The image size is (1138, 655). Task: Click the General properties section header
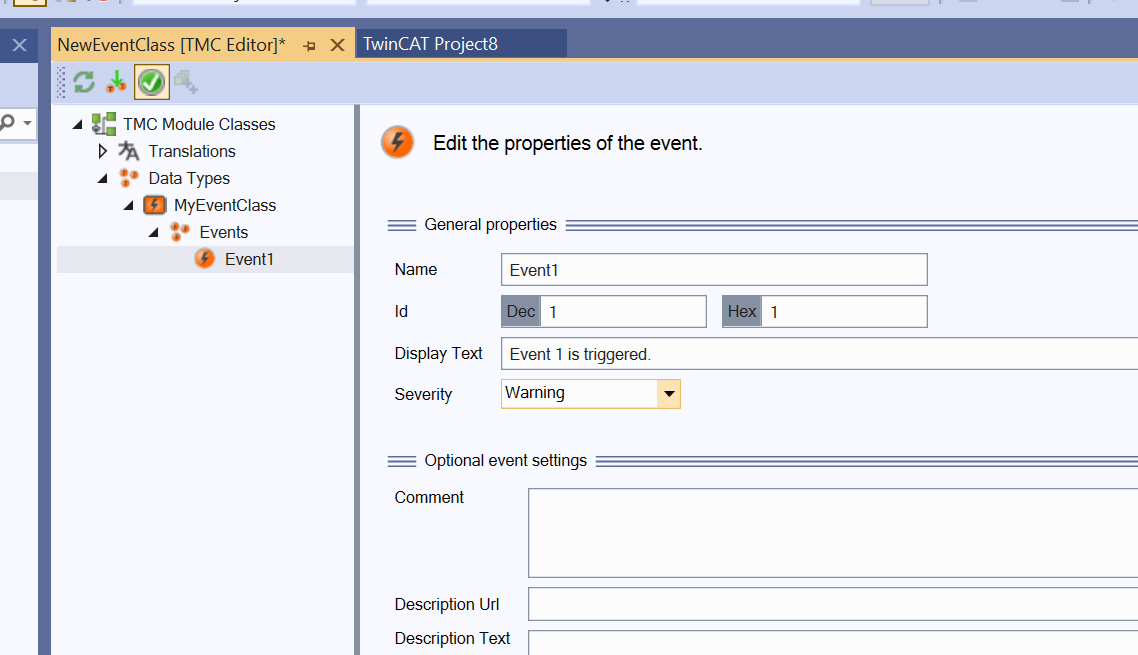490,224
